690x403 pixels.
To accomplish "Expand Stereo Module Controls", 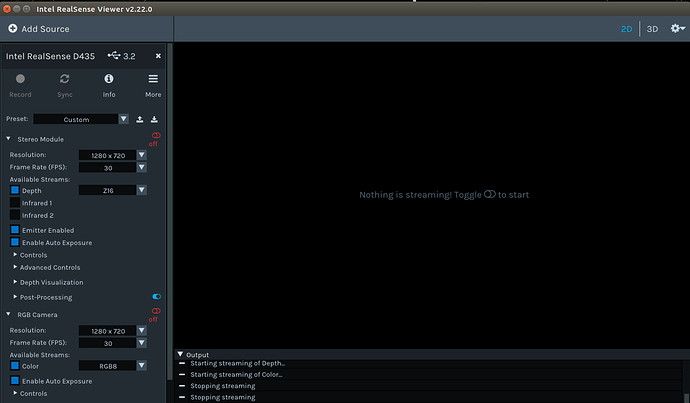I will point(15,255).
